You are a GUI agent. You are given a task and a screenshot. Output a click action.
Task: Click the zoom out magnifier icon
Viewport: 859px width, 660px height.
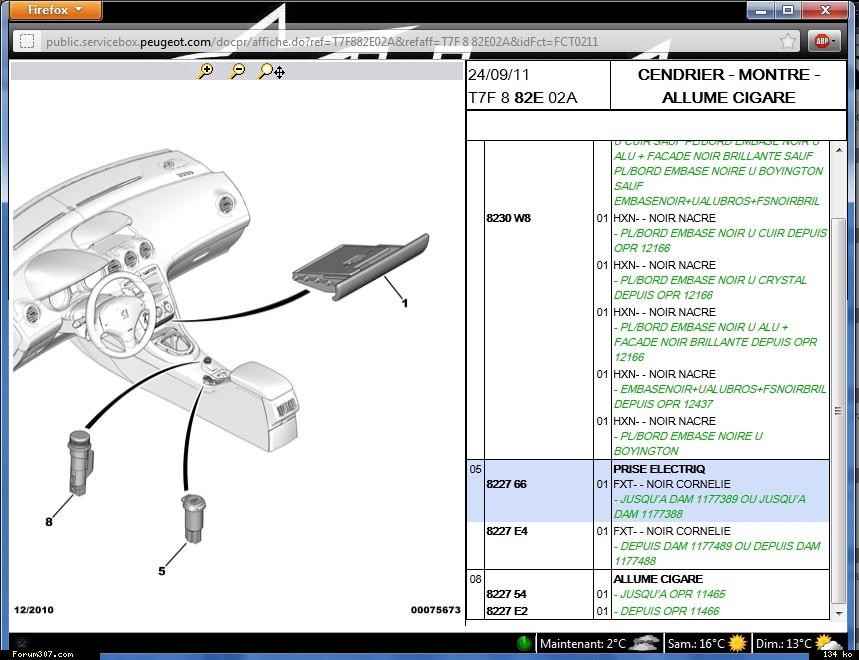[x=238, y=71]
